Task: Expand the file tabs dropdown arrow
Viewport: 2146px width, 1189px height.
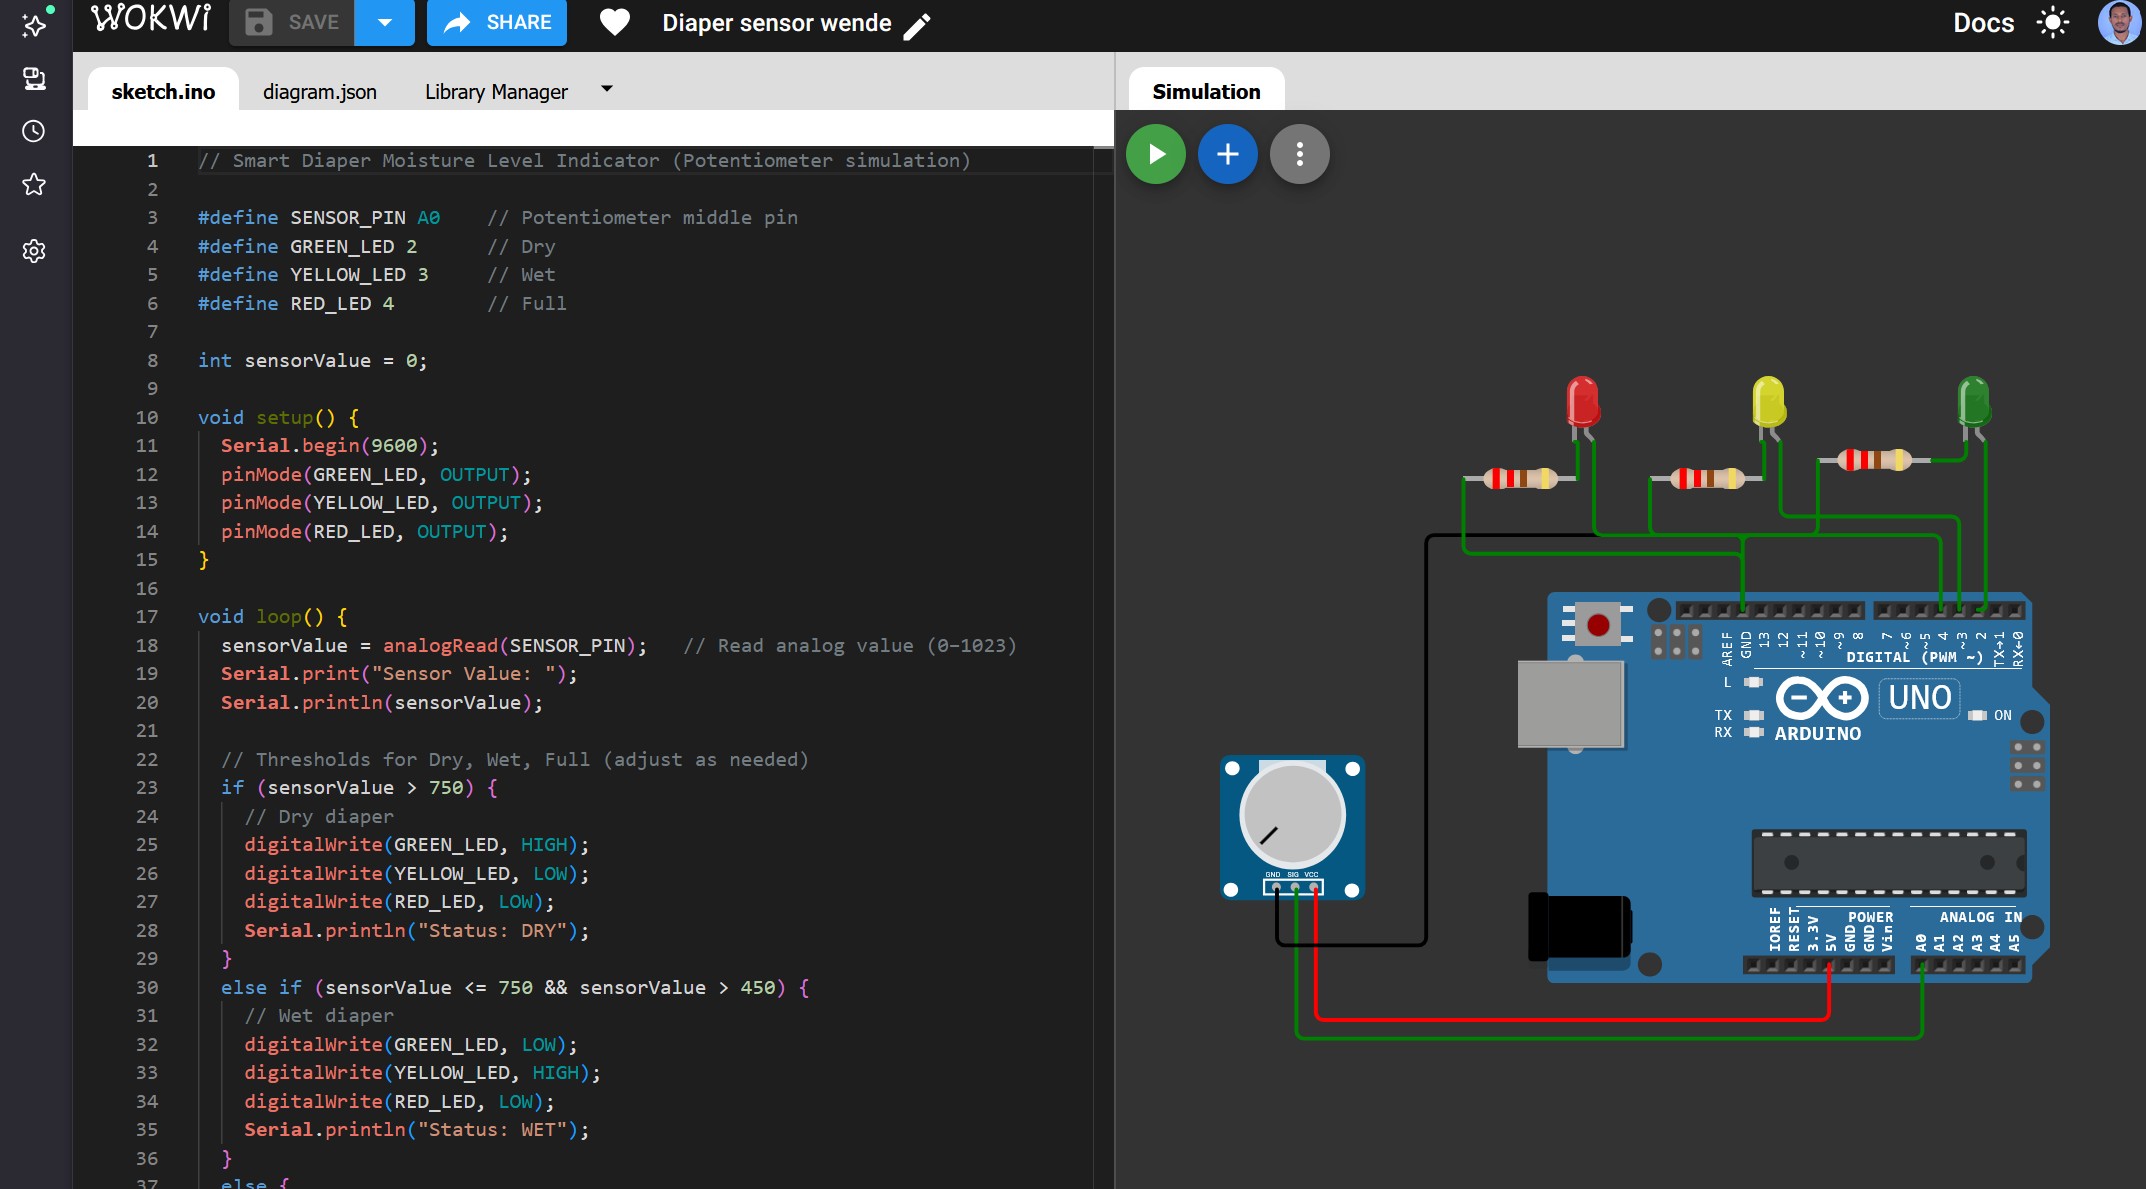Action: 606,89
